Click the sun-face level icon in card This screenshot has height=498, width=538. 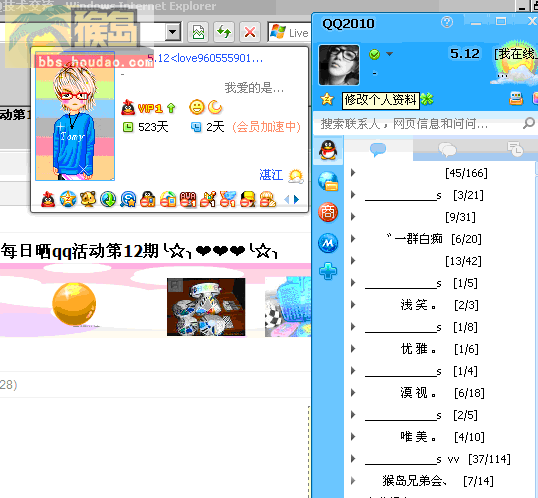[197, 107]
